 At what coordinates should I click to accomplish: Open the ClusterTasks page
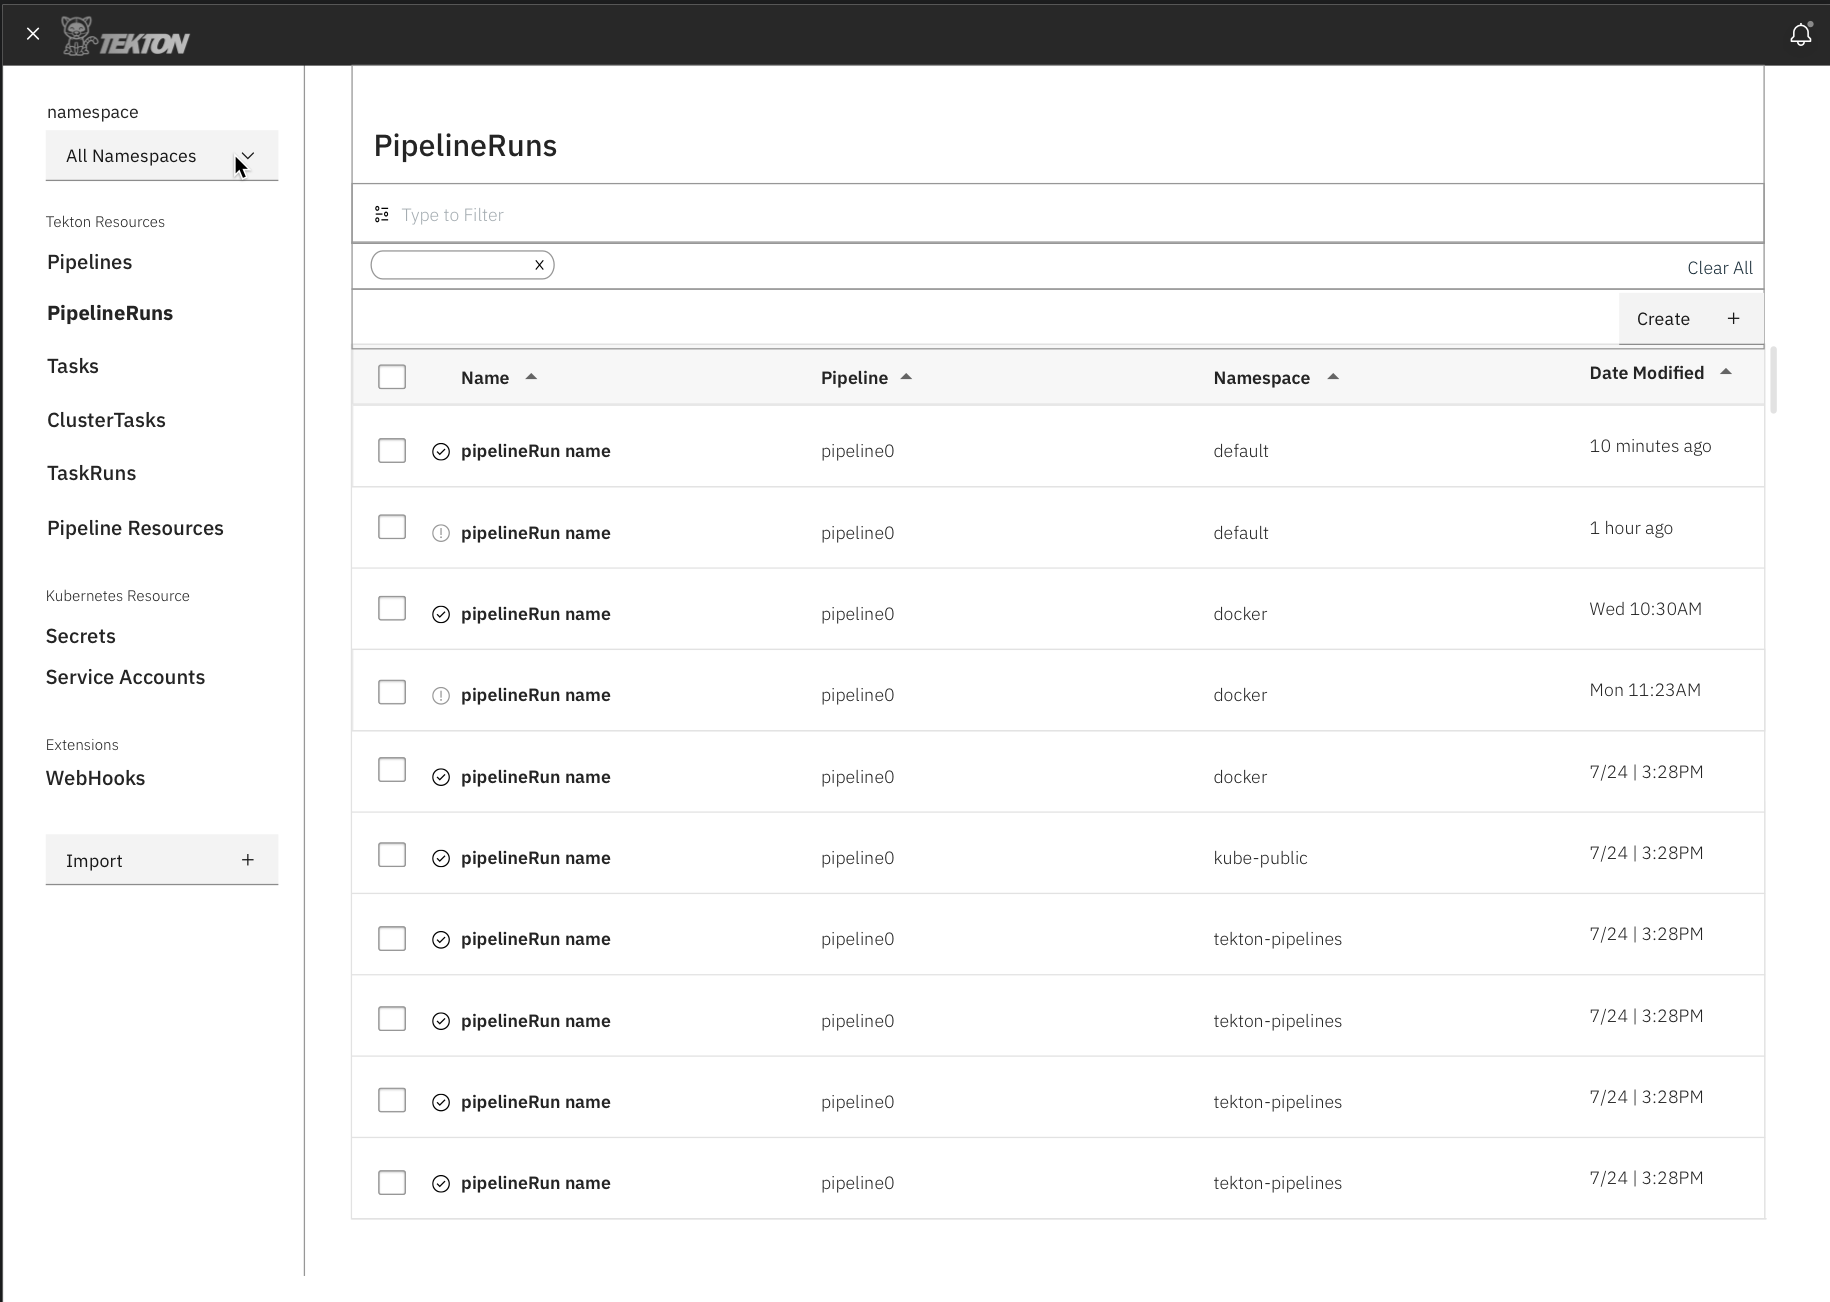point(106,419)
